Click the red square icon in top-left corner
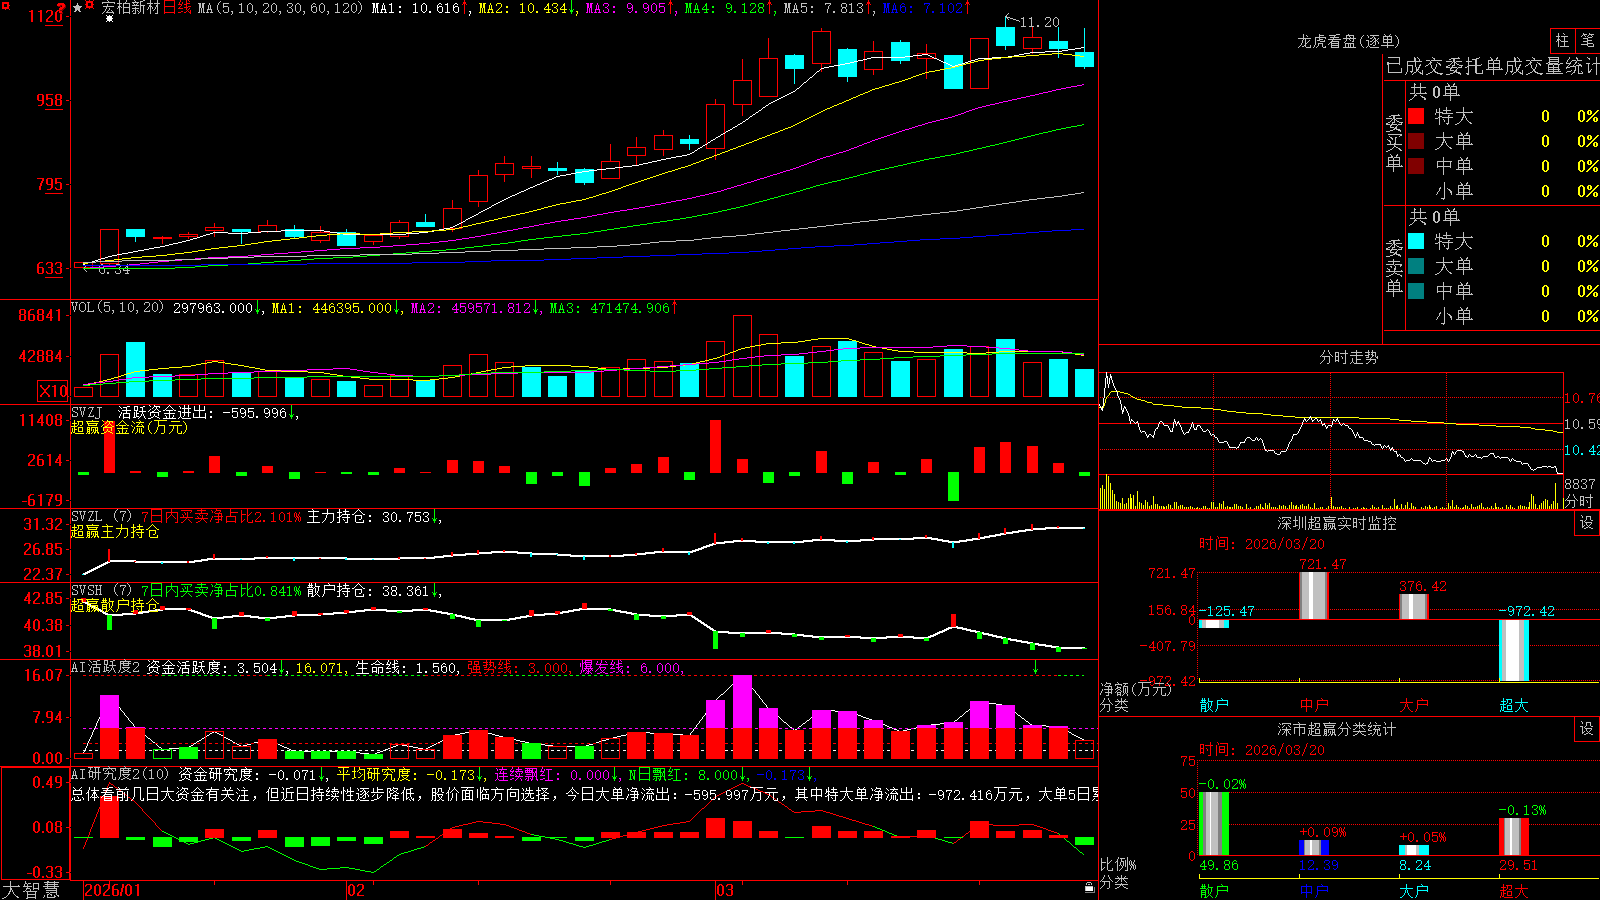Screen dimensions: 1600x900 pyautogui.click(x=5, y=5)
